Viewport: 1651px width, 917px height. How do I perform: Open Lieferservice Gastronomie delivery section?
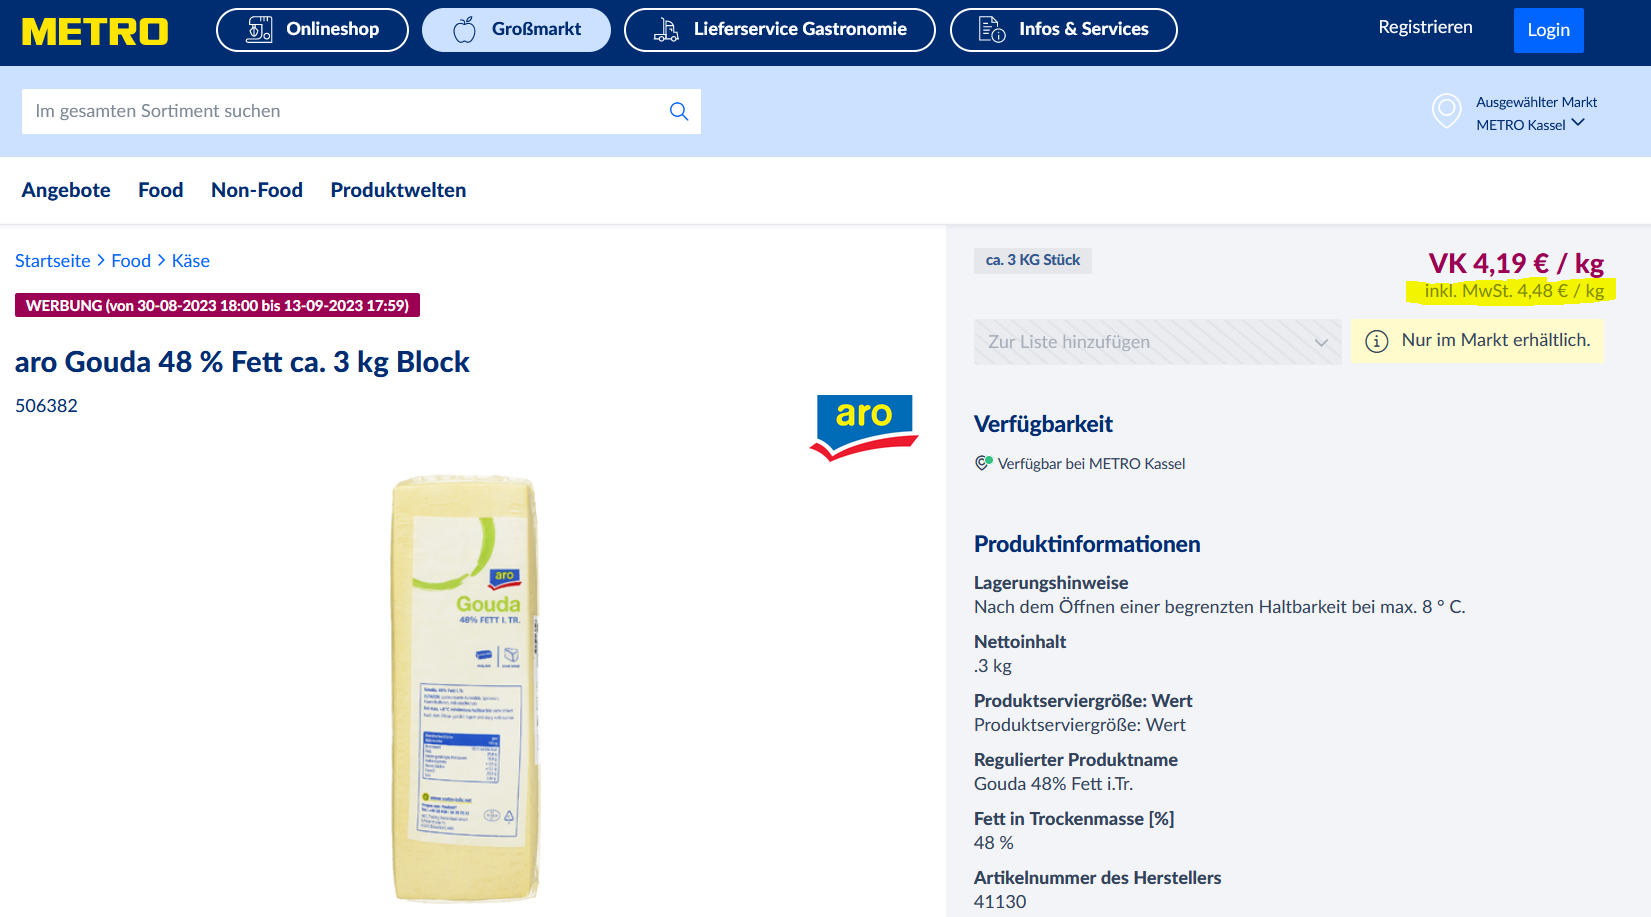click(780, 30)
